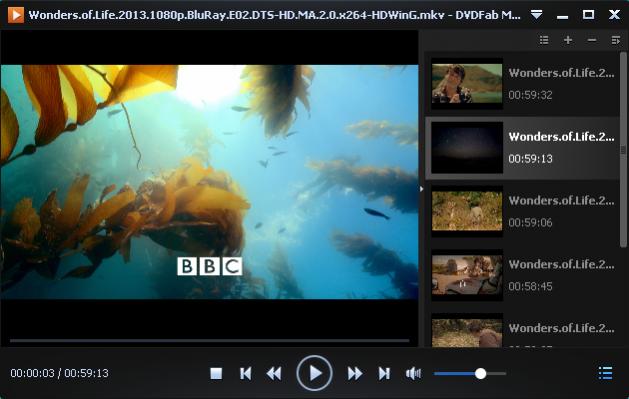The width and height of the screenshot is (629, 399).
Task: Click the playlist vertical scrollbar
Action: pyautogui.click(x=623, y=150)
